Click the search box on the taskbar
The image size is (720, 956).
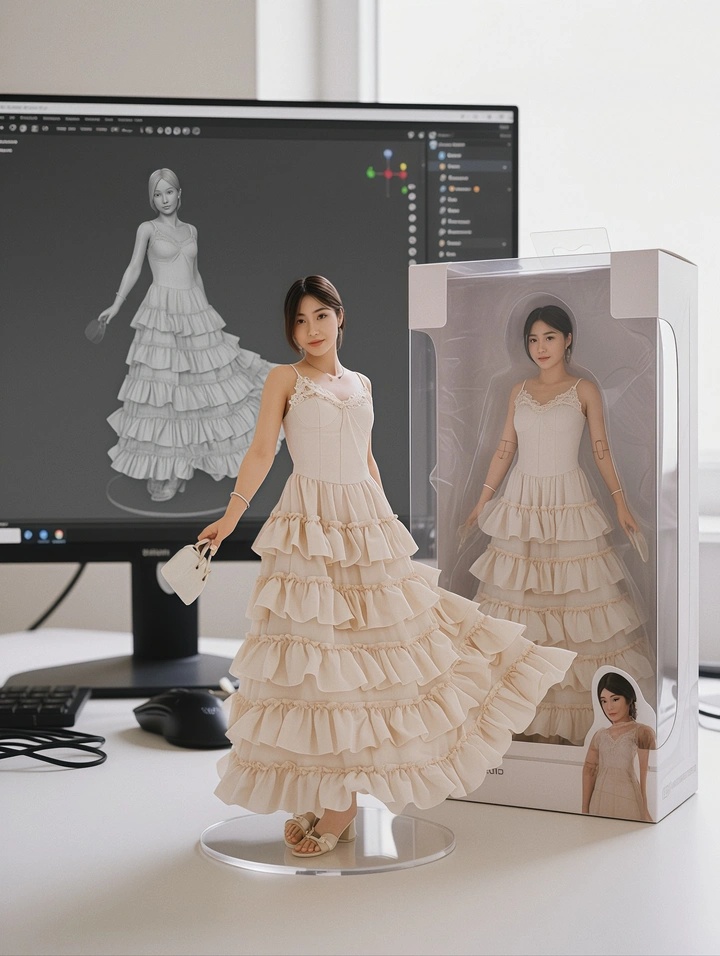pyautogui.click(x=10, y=535)
